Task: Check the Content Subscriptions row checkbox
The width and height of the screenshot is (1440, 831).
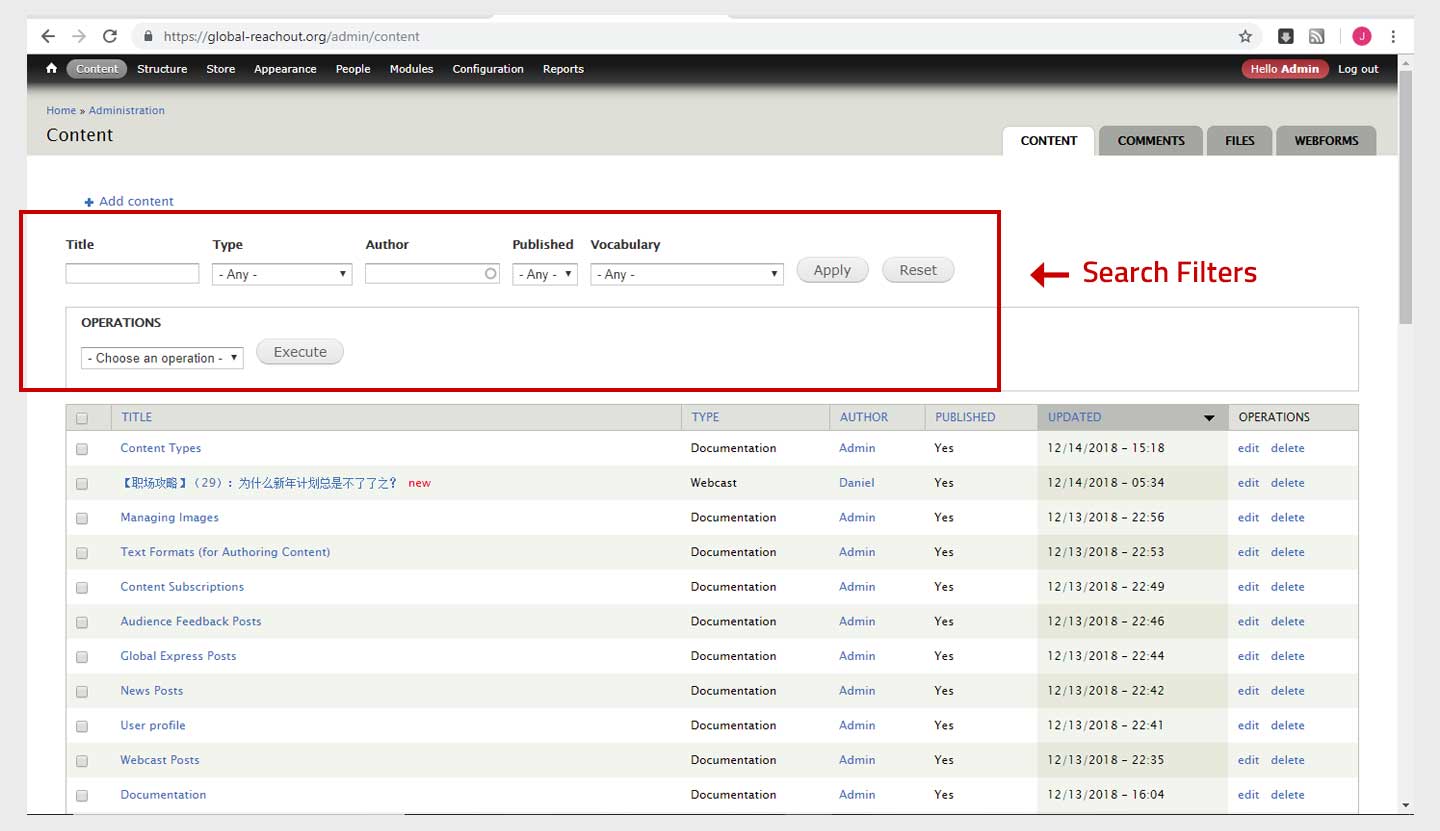Action: (x=82, y=588)
